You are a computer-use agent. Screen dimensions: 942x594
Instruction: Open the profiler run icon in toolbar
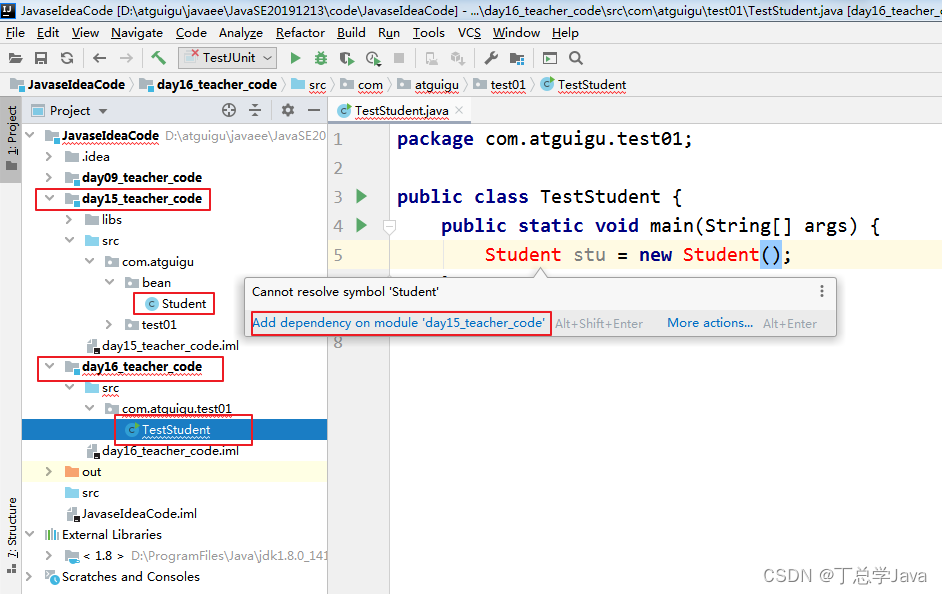(x=373, y=58)
